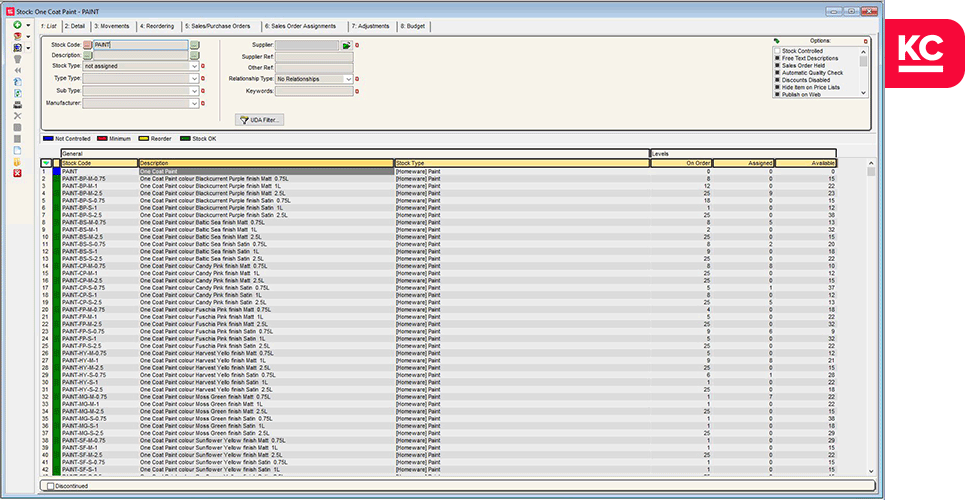Toggle the Discounts Disabled option
This screenshot has height=500, width=965.
[777, 80]
